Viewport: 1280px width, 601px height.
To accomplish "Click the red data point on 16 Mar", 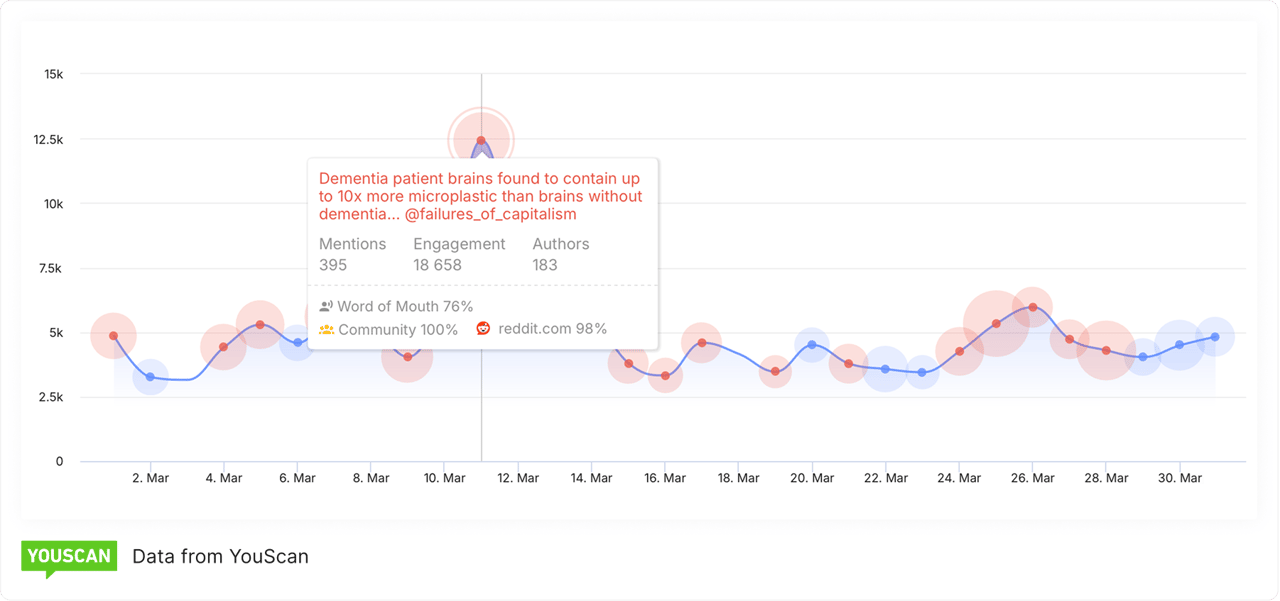I will [x=665, y=376].
